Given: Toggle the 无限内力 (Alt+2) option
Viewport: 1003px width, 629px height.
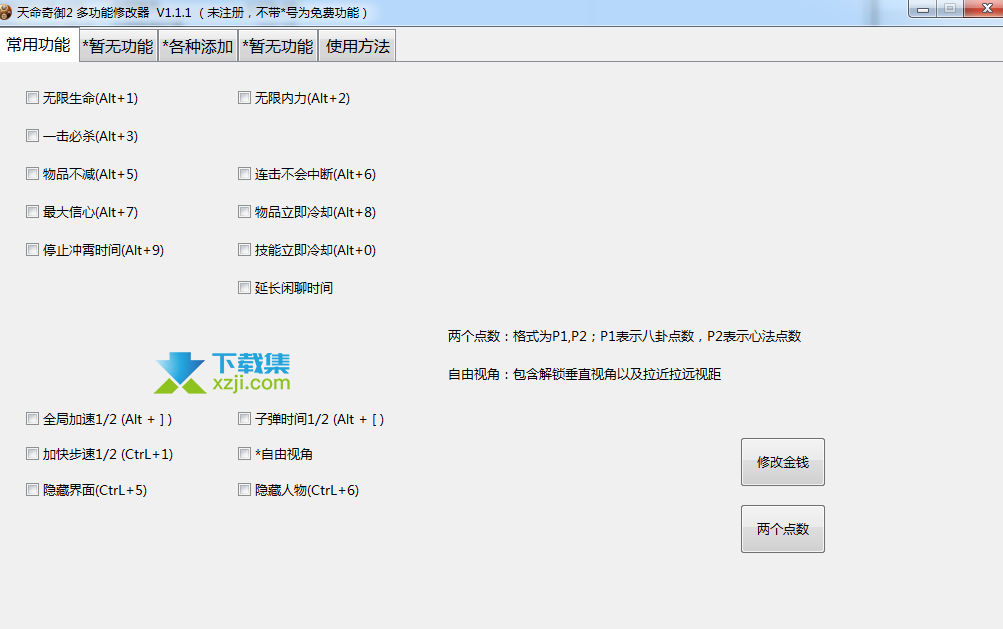Looking at the screenshot, I should click(245, 98).
